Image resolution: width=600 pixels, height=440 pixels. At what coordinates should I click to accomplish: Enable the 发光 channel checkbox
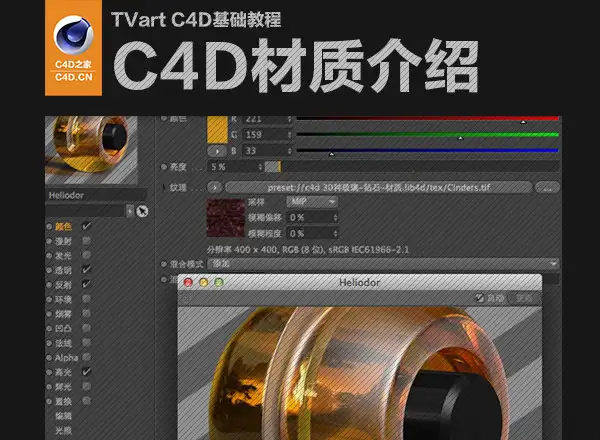pos(86,255)
